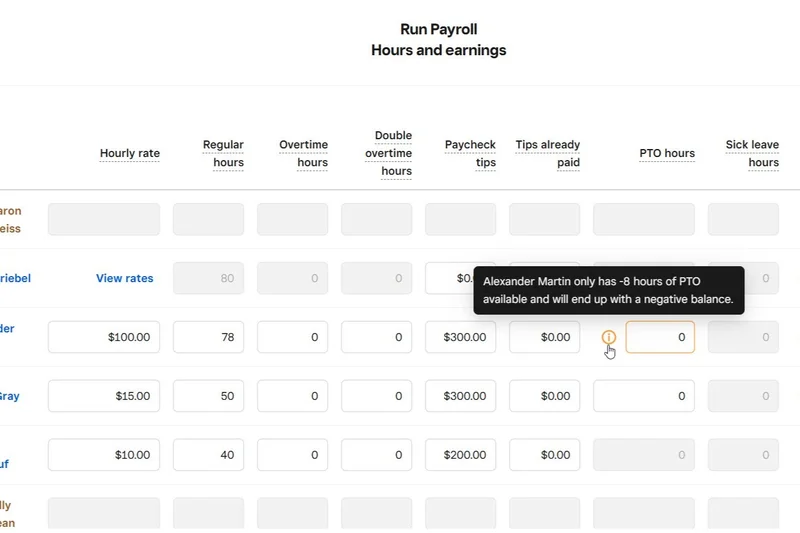800x533 pixels.
Task: Click tips already paid field in $100.00 row
Action: (x=544, y=337)
